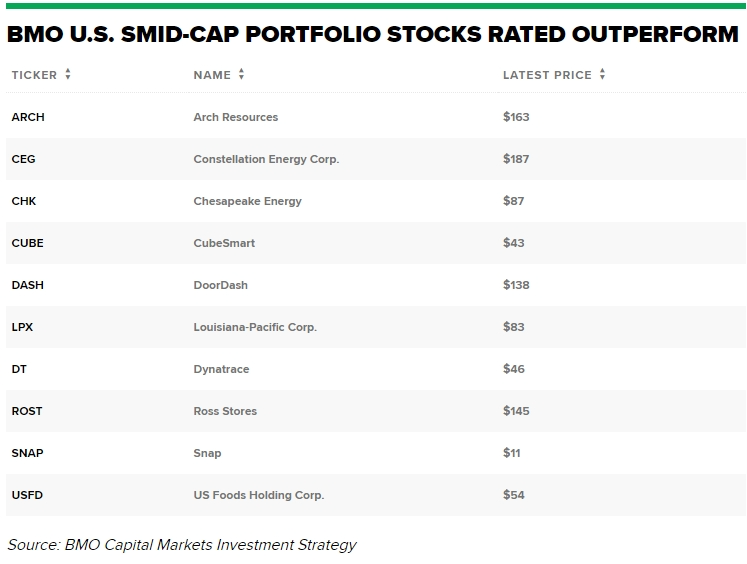This screenshot has width=747, height=564.
Task: Click the ARCH ticker symbol
Action: (28, 117)
